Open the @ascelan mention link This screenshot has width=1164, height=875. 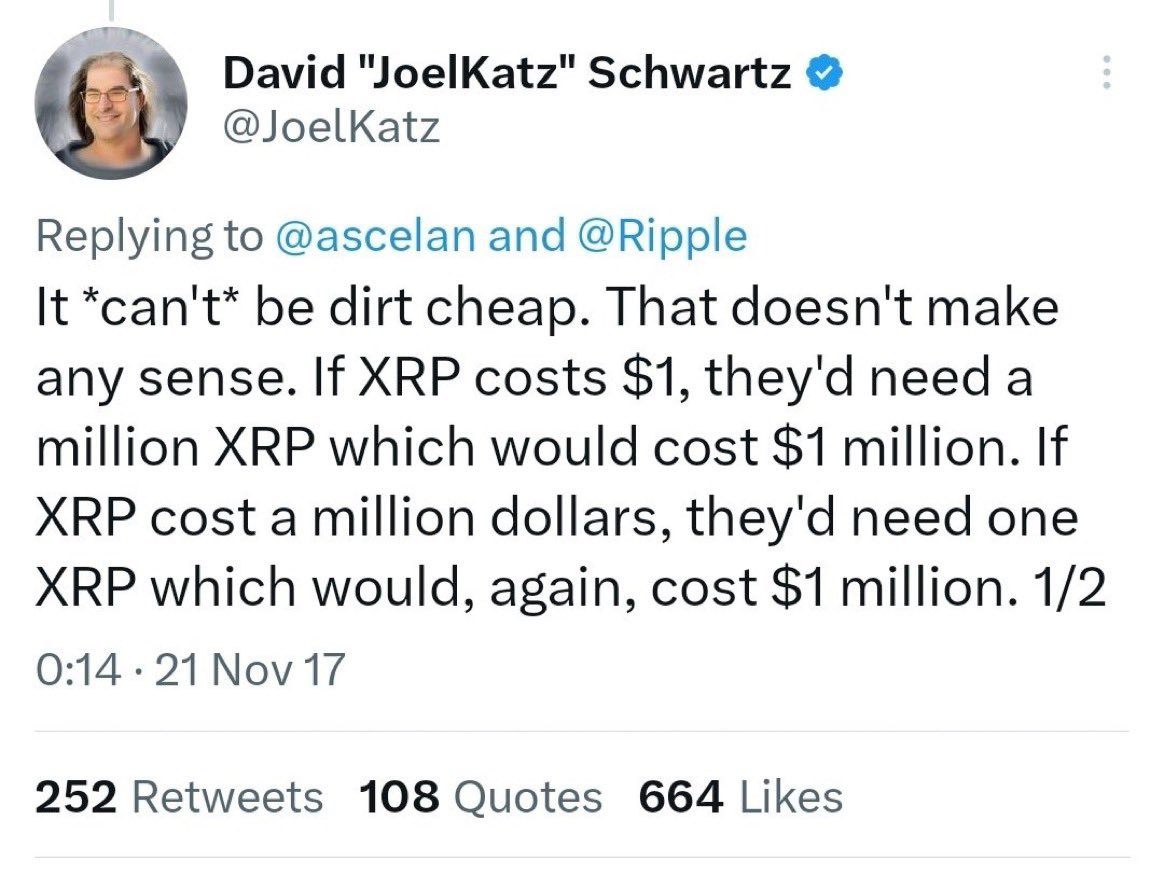point(374,236)
